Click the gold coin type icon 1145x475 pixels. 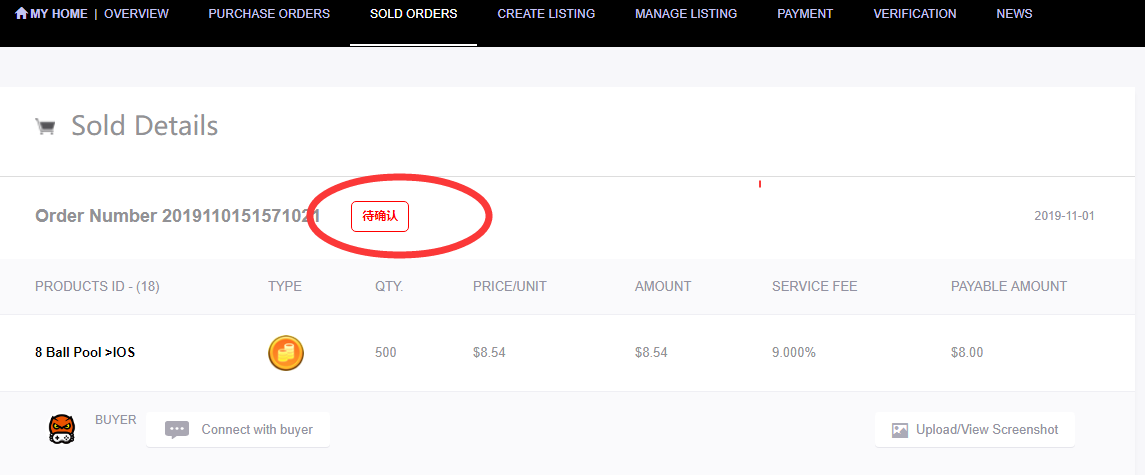click(x=286, y=353)
